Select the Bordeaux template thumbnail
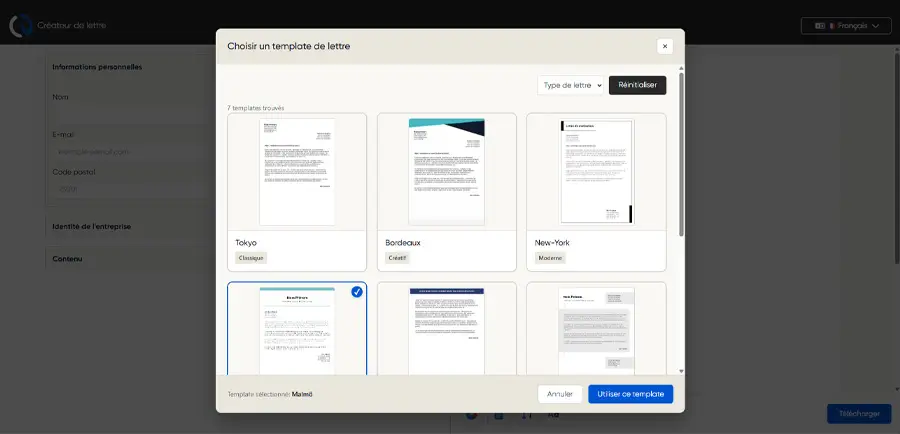Screen dimensions: 900x434 [447, 172]
